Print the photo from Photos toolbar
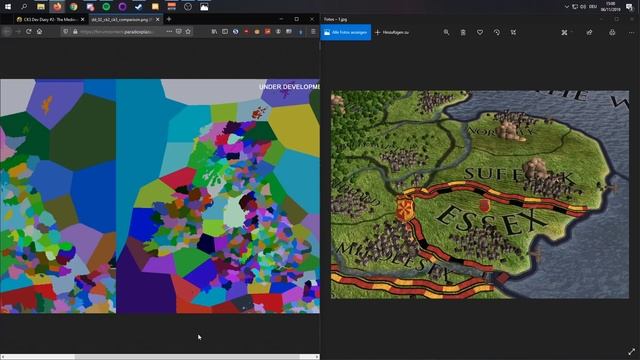This screenshot has width=640, height=360. point(612,32)
